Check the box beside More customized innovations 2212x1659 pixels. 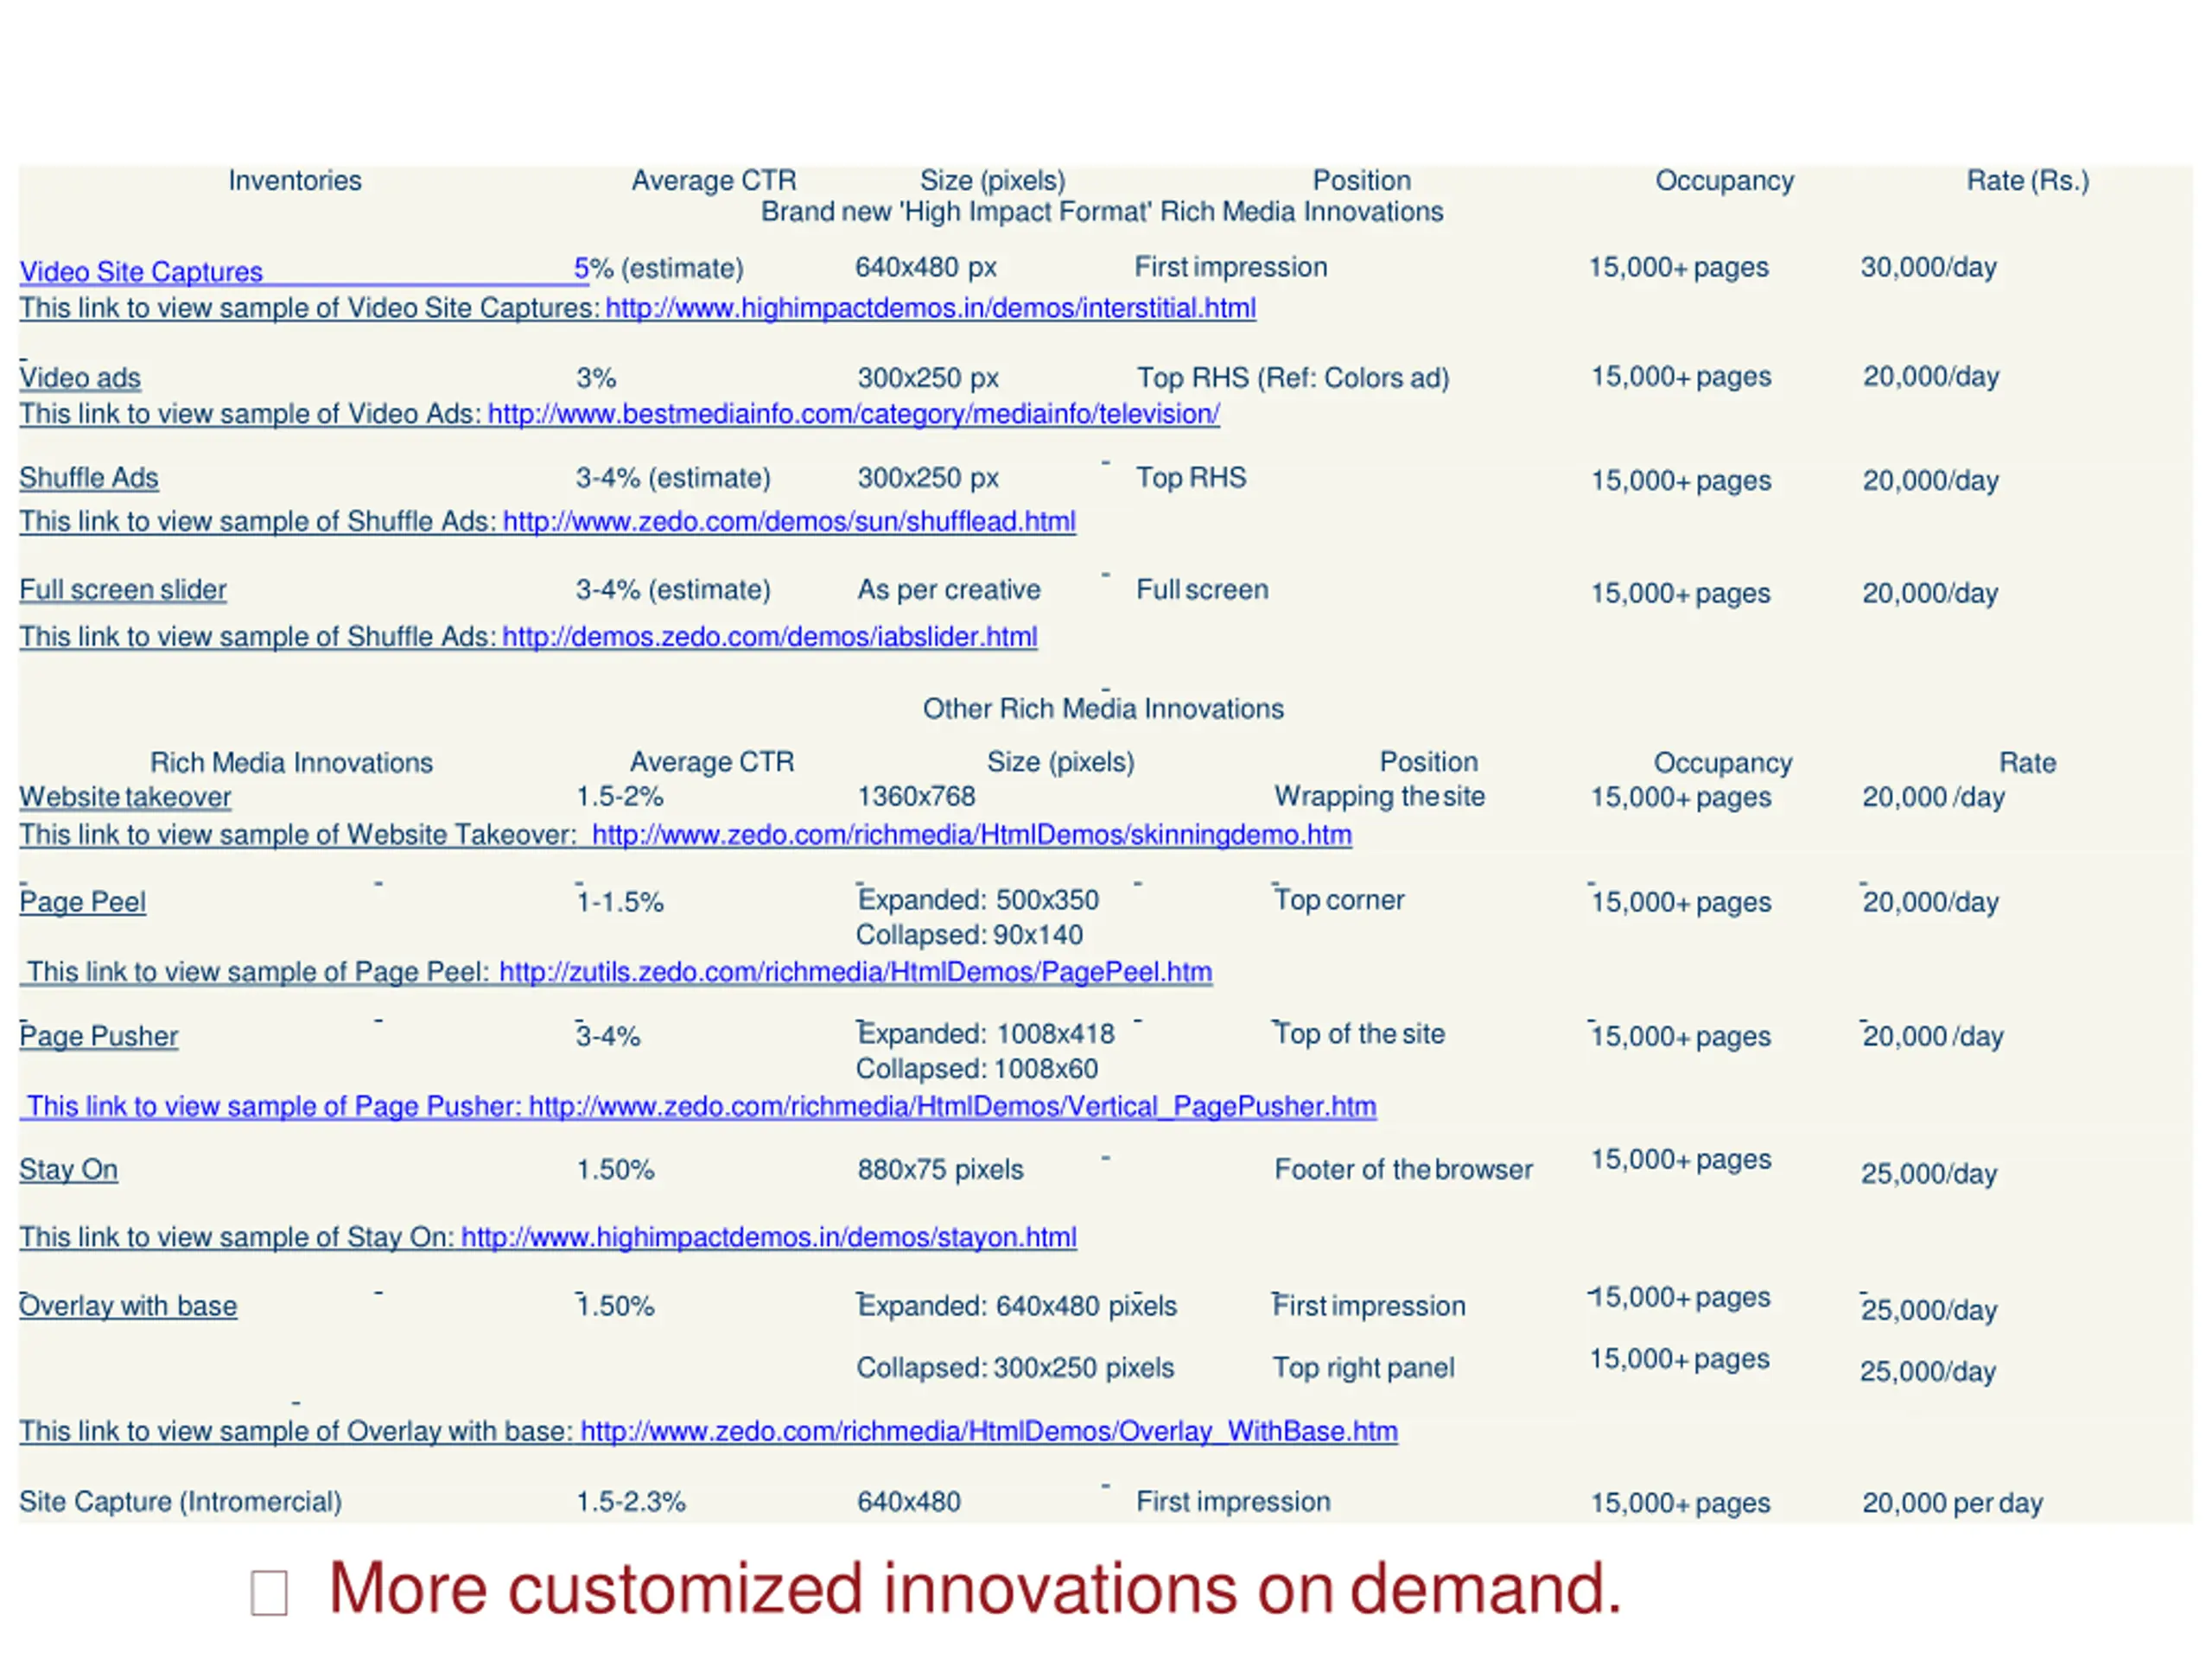[x=269, y=1593]
